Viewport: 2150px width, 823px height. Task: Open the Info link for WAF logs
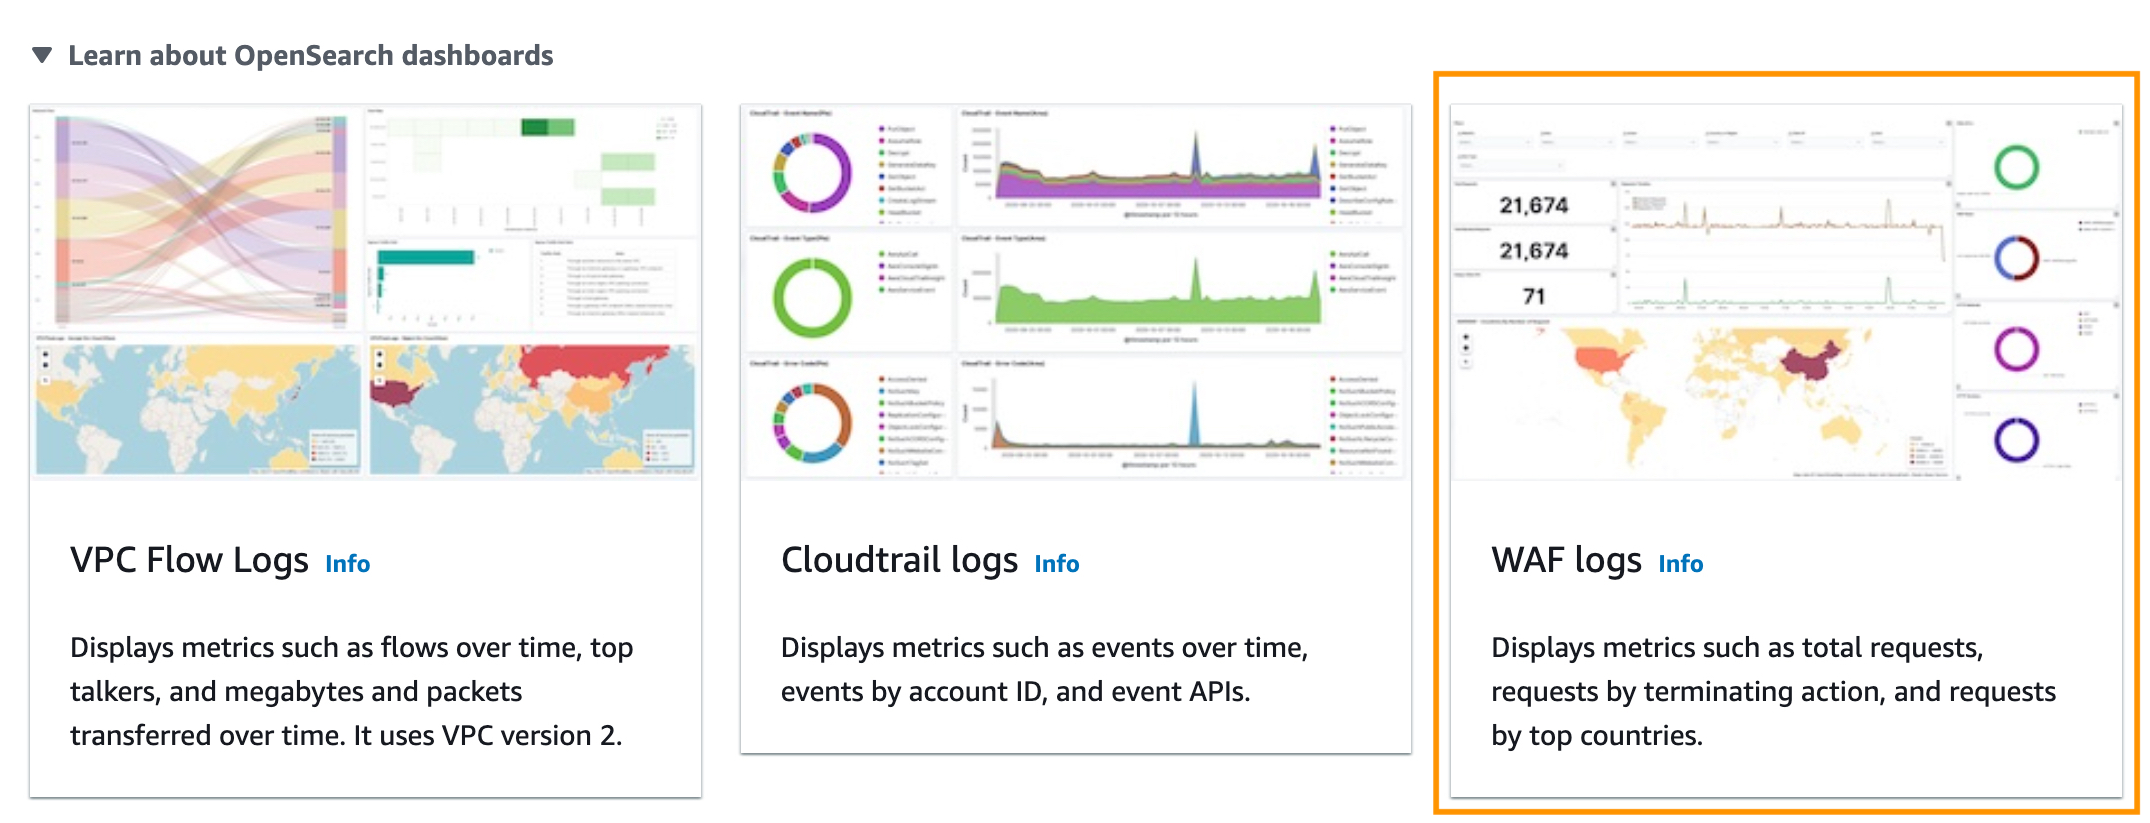click(x=1680, y=564)
